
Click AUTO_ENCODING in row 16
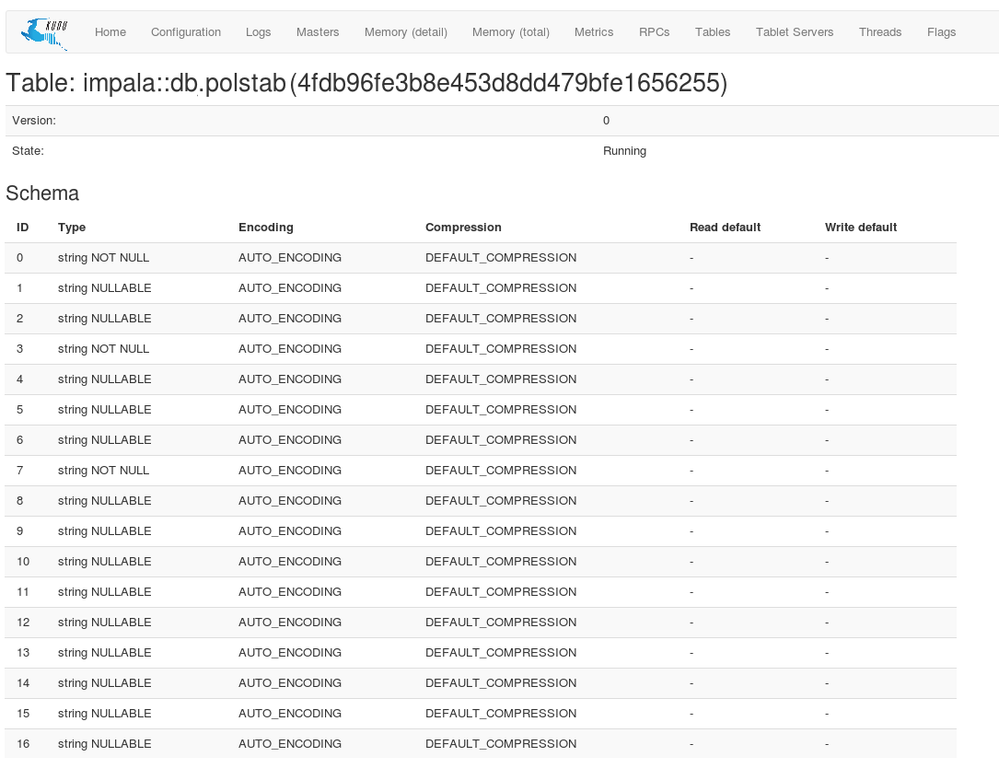(290, 744)
